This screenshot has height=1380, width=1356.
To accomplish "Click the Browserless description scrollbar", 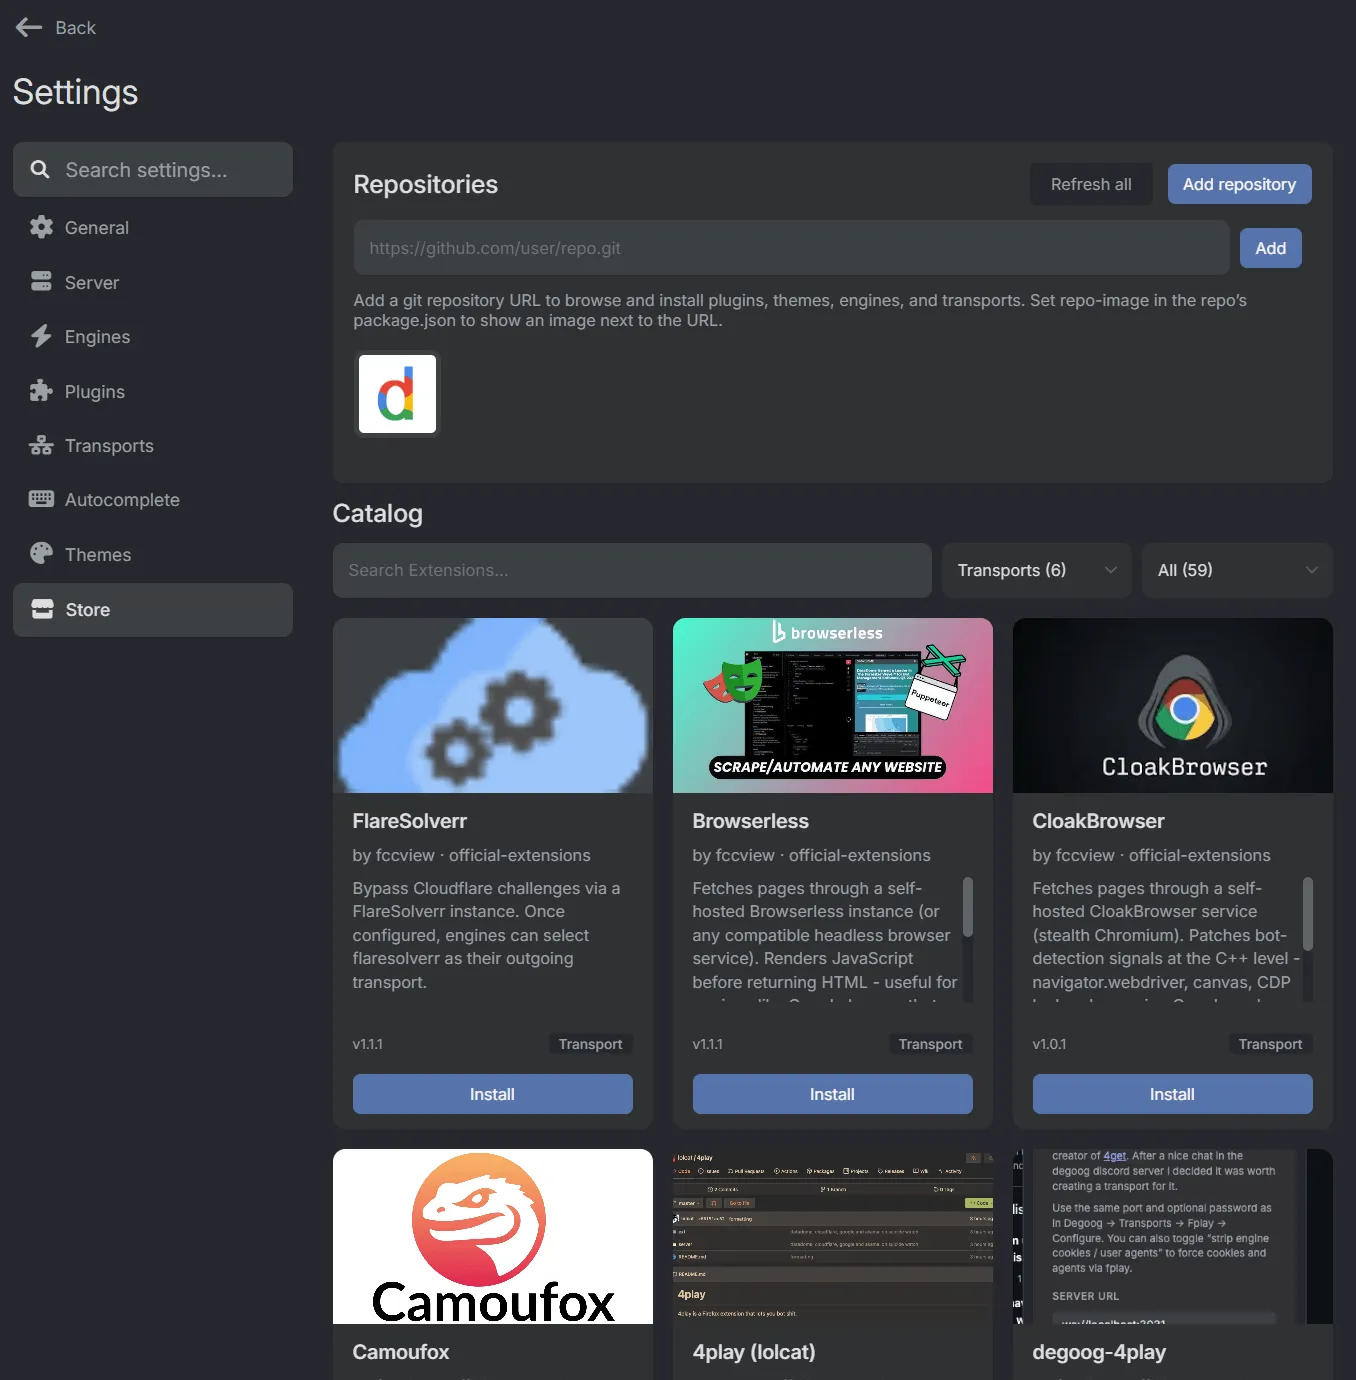I will pos(967,908).
